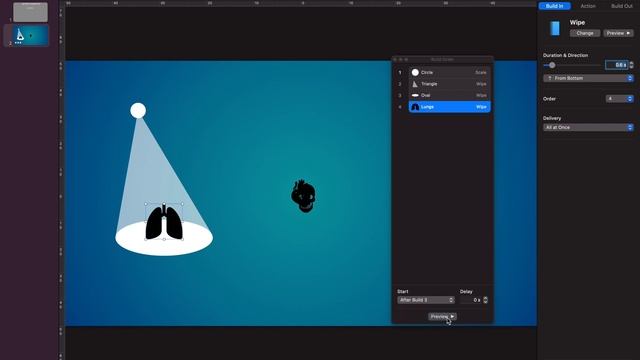Open the All at Once delivery dropdown

(588, 127)
